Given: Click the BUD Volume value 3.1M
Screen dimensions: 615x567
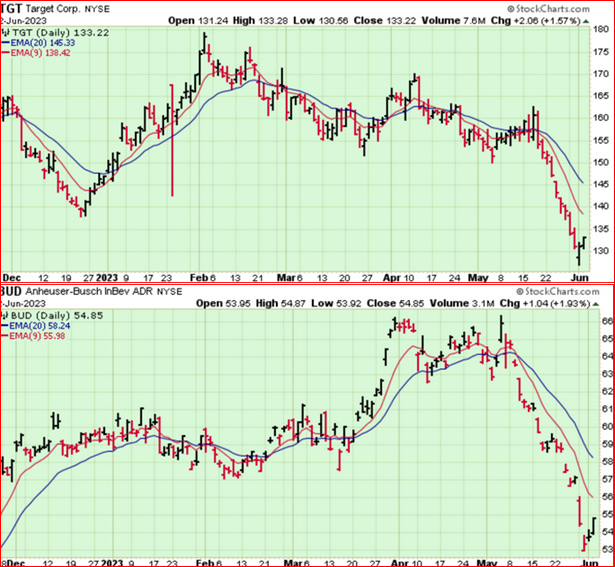Looking at the screenshot, I should pyautogui.click(x=483, y=303).
